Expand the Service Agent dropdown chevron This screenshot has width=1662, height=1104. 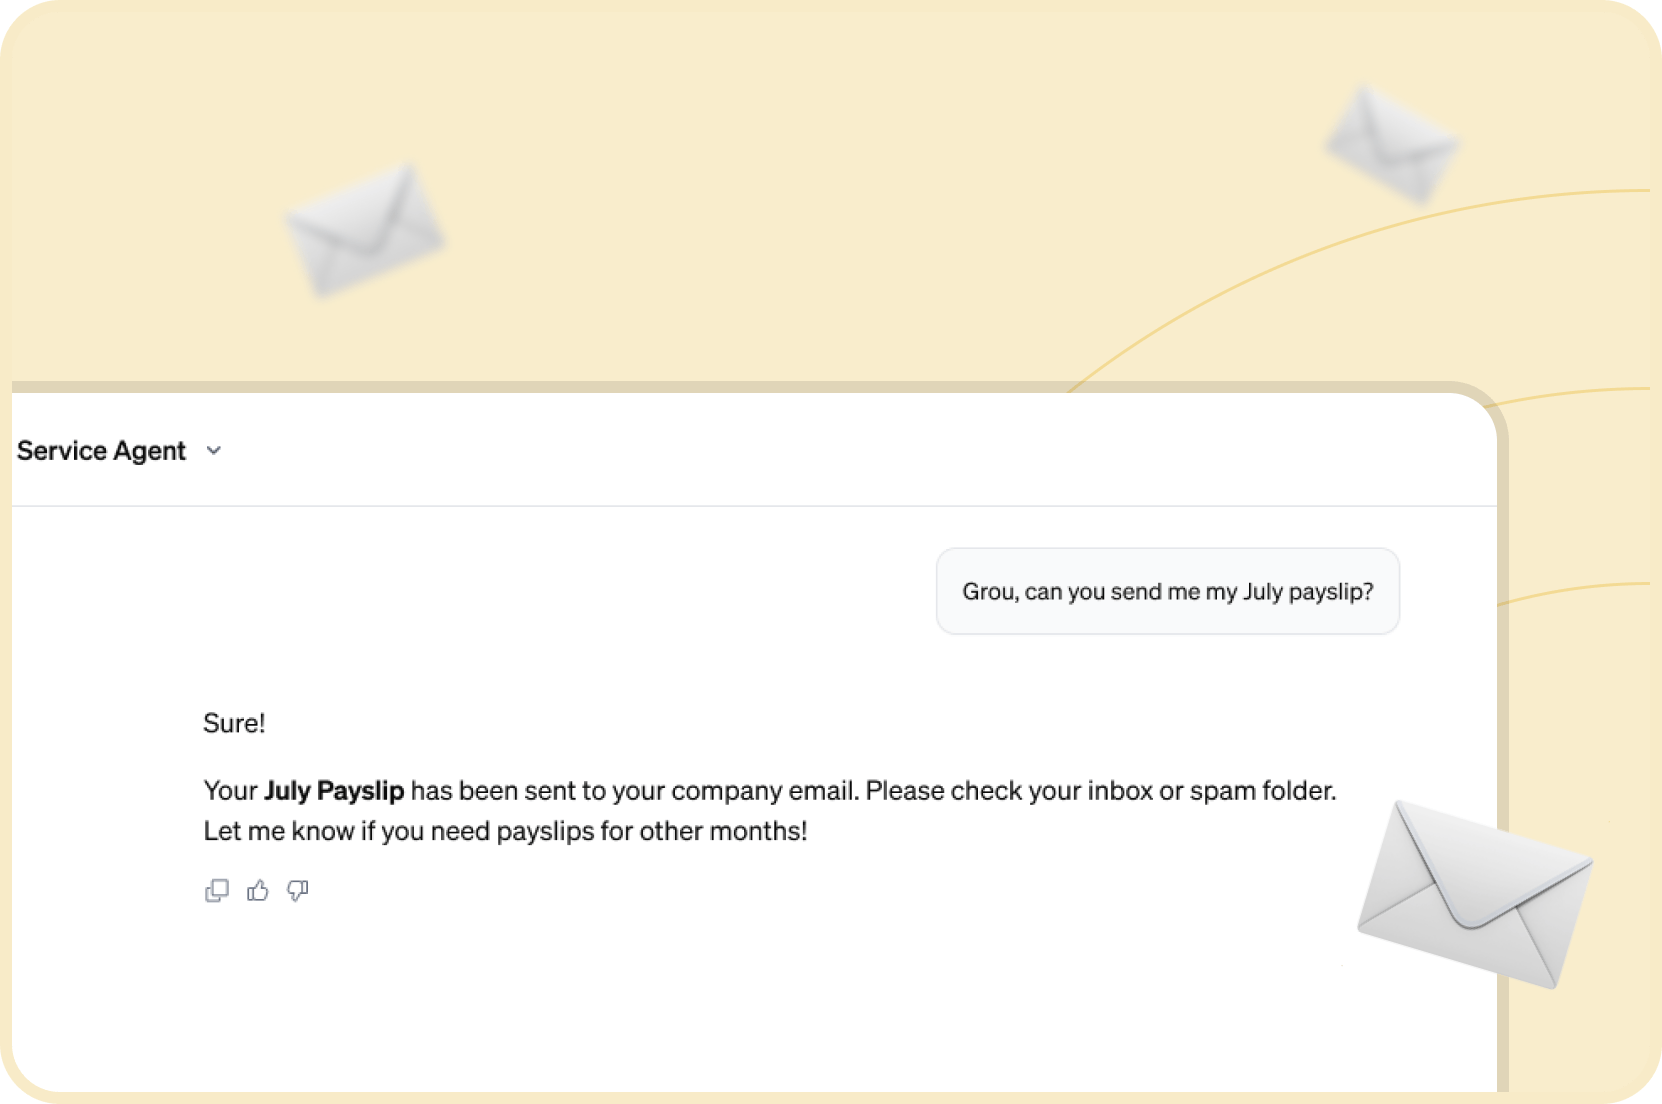click(x=214, y=451)
